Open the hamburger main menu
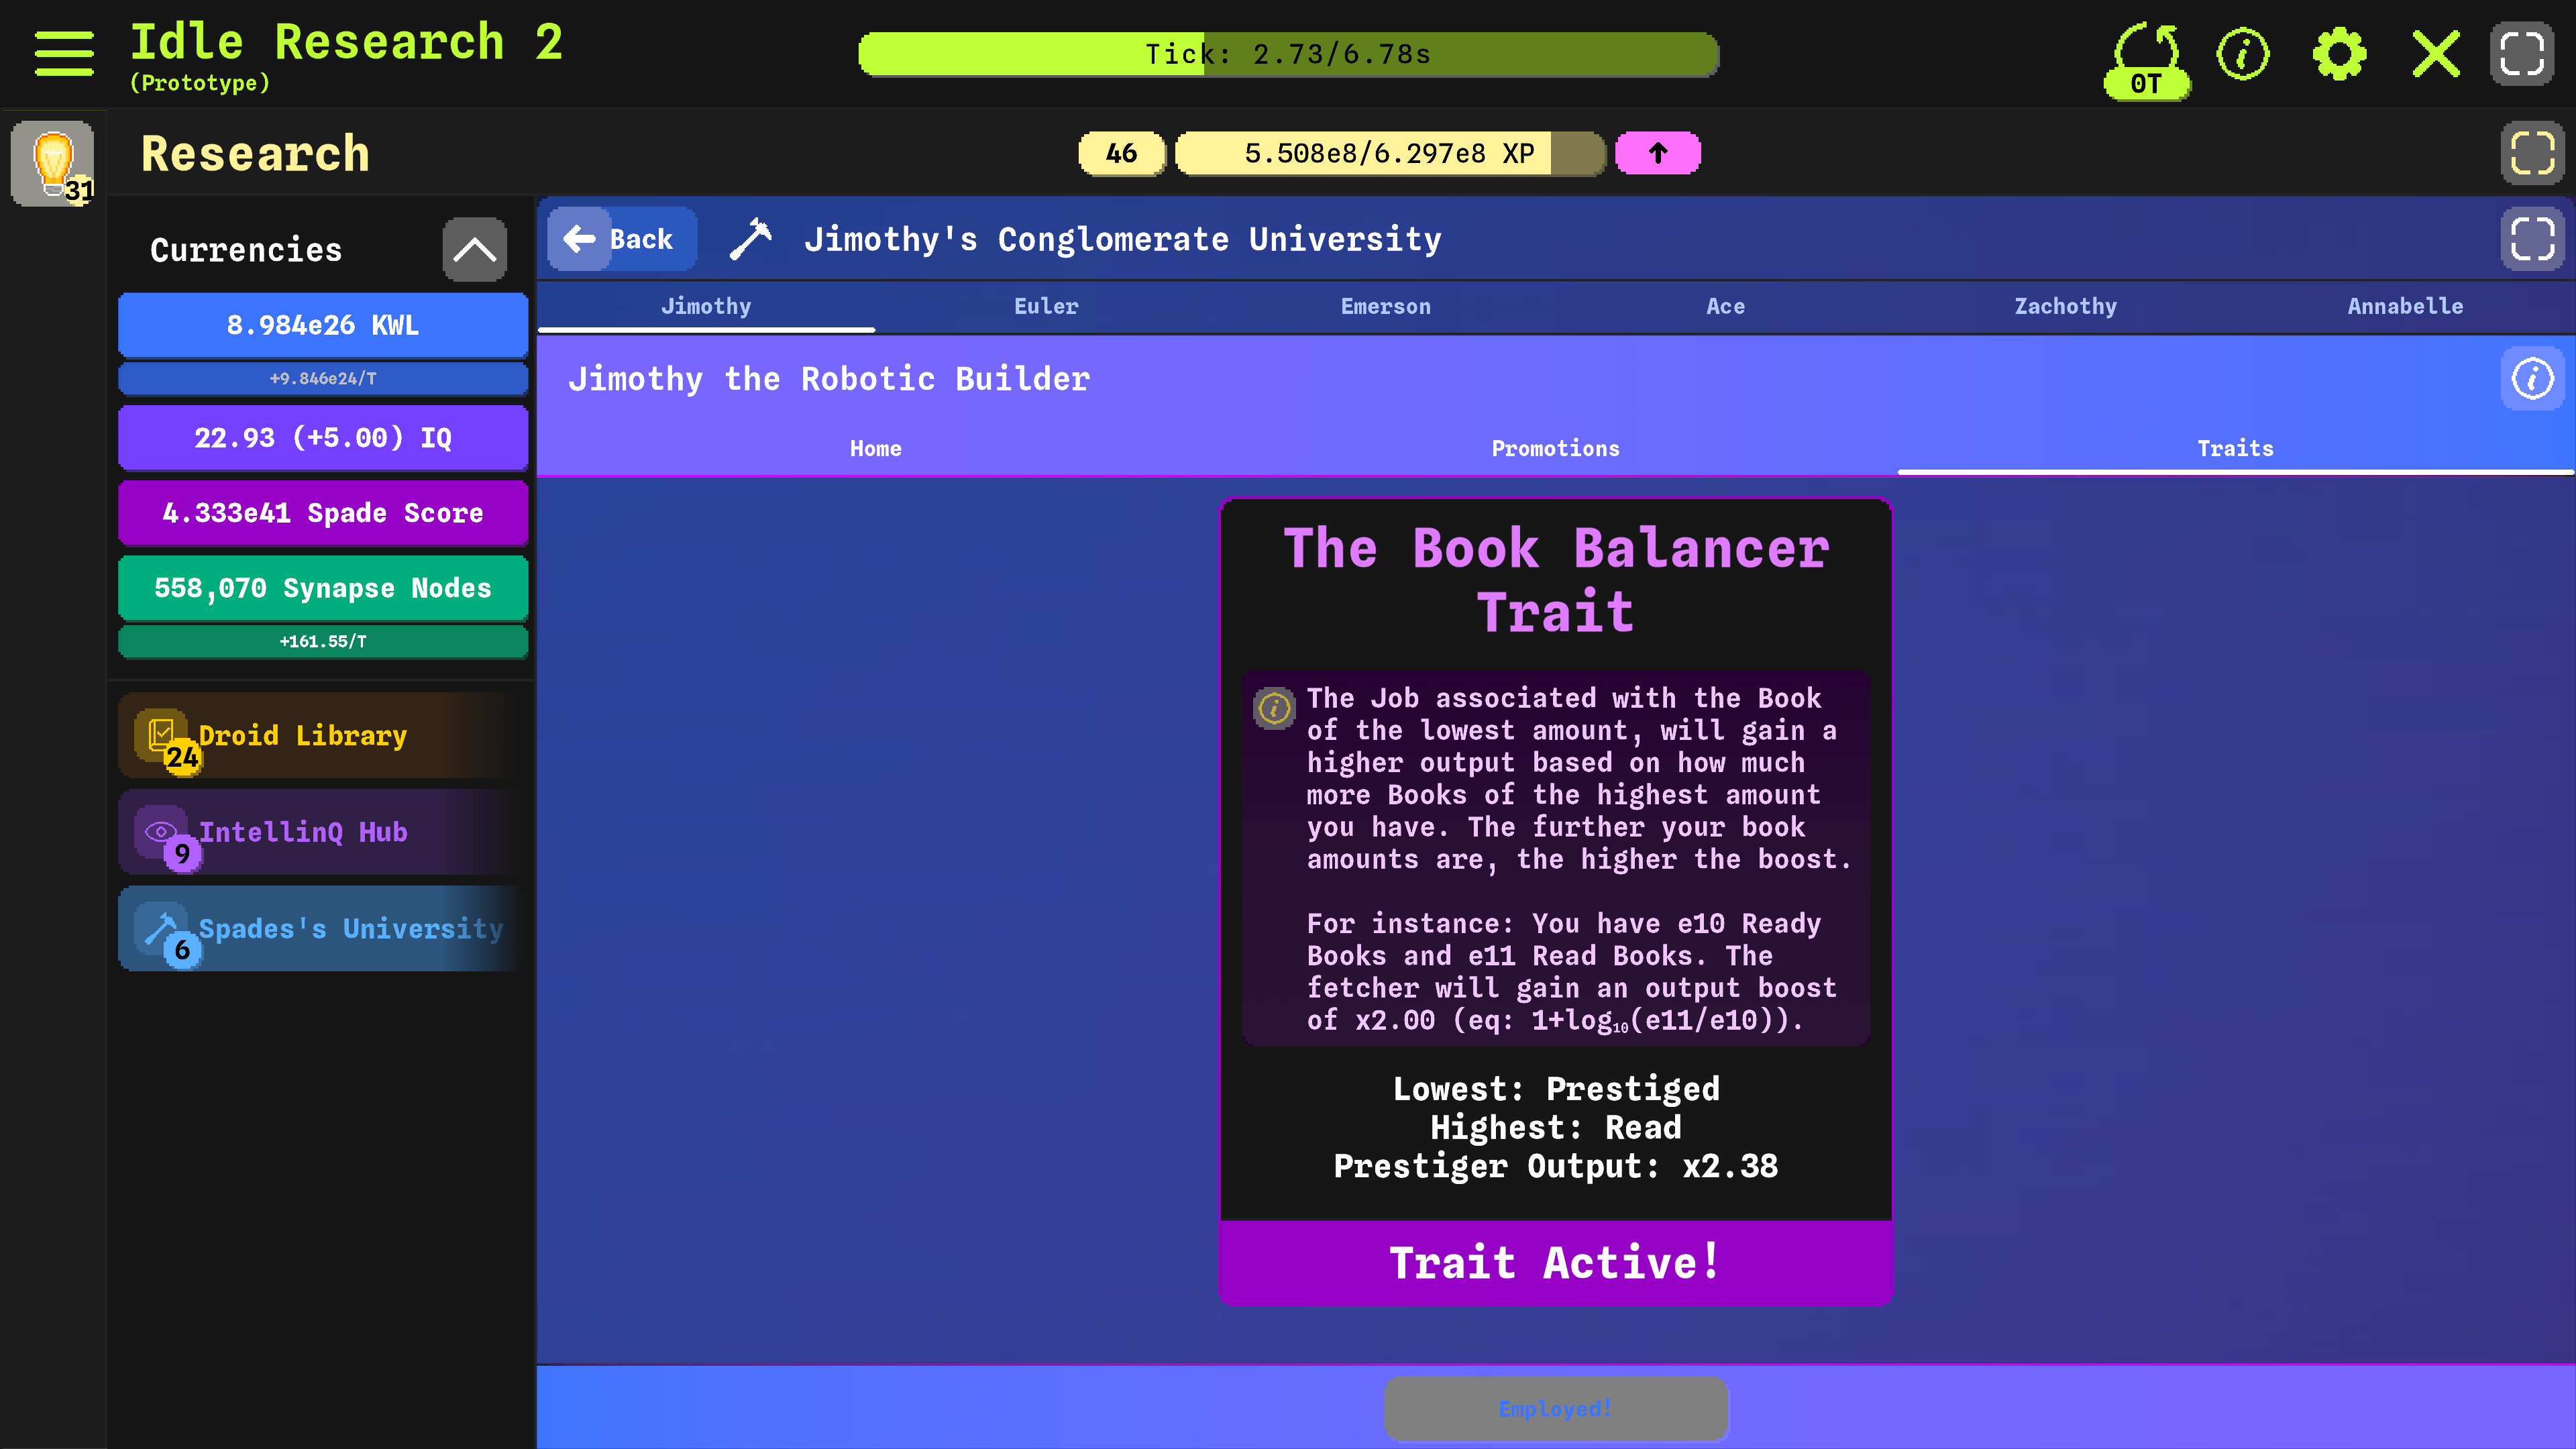This screenshot has height=1449, width=2576. point(64,53)
